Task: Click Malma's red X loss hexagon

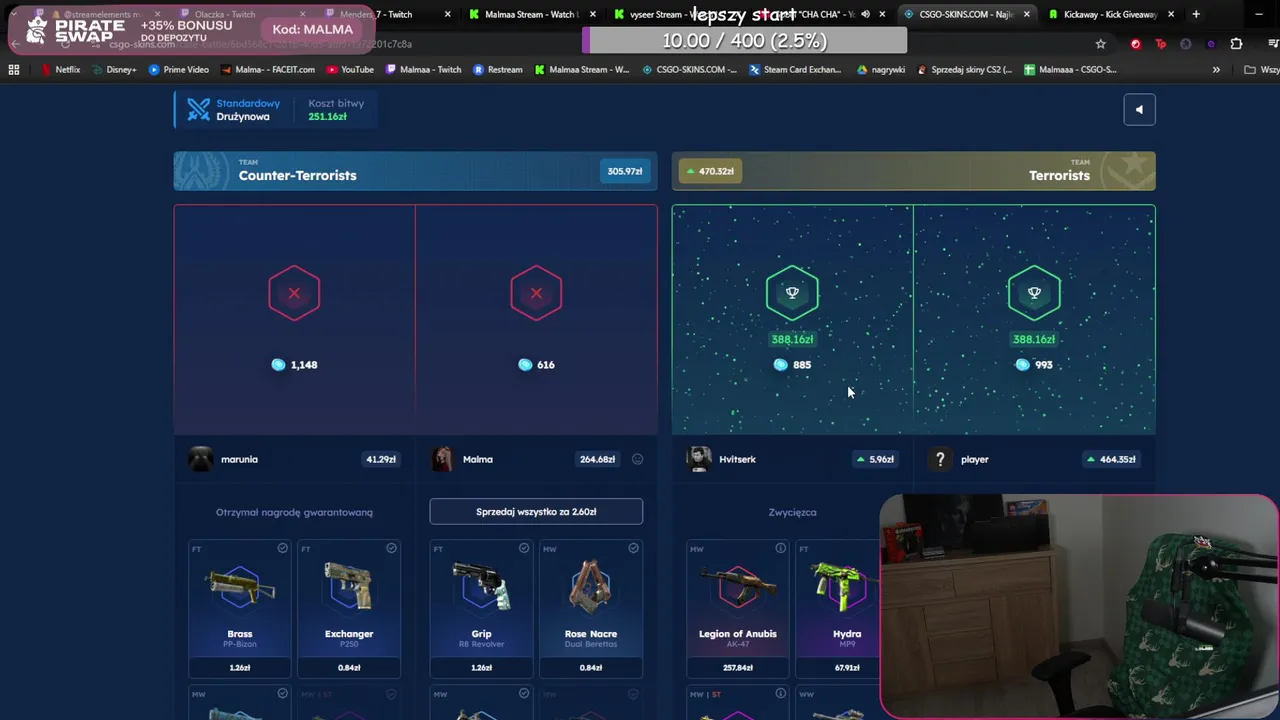Action: [x=536, y=293]
